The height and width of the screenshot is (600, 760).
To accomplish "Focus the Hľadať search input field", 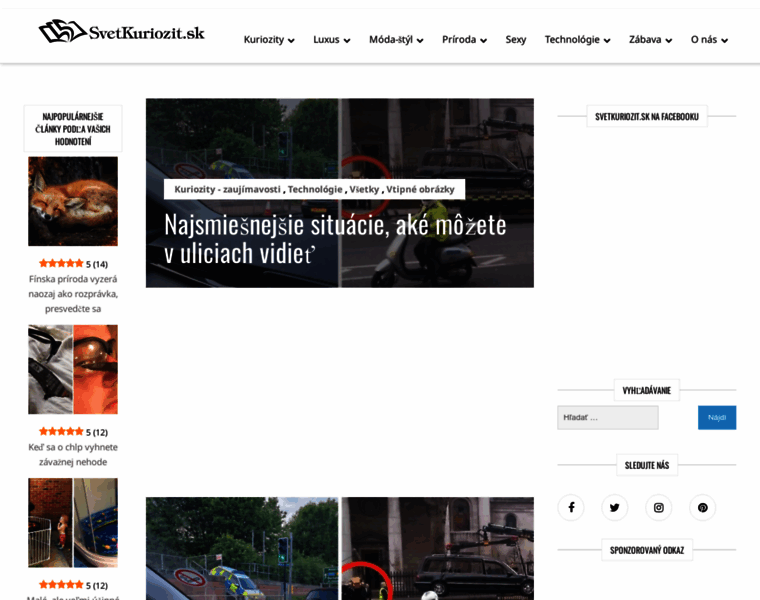I will (608, 417).
